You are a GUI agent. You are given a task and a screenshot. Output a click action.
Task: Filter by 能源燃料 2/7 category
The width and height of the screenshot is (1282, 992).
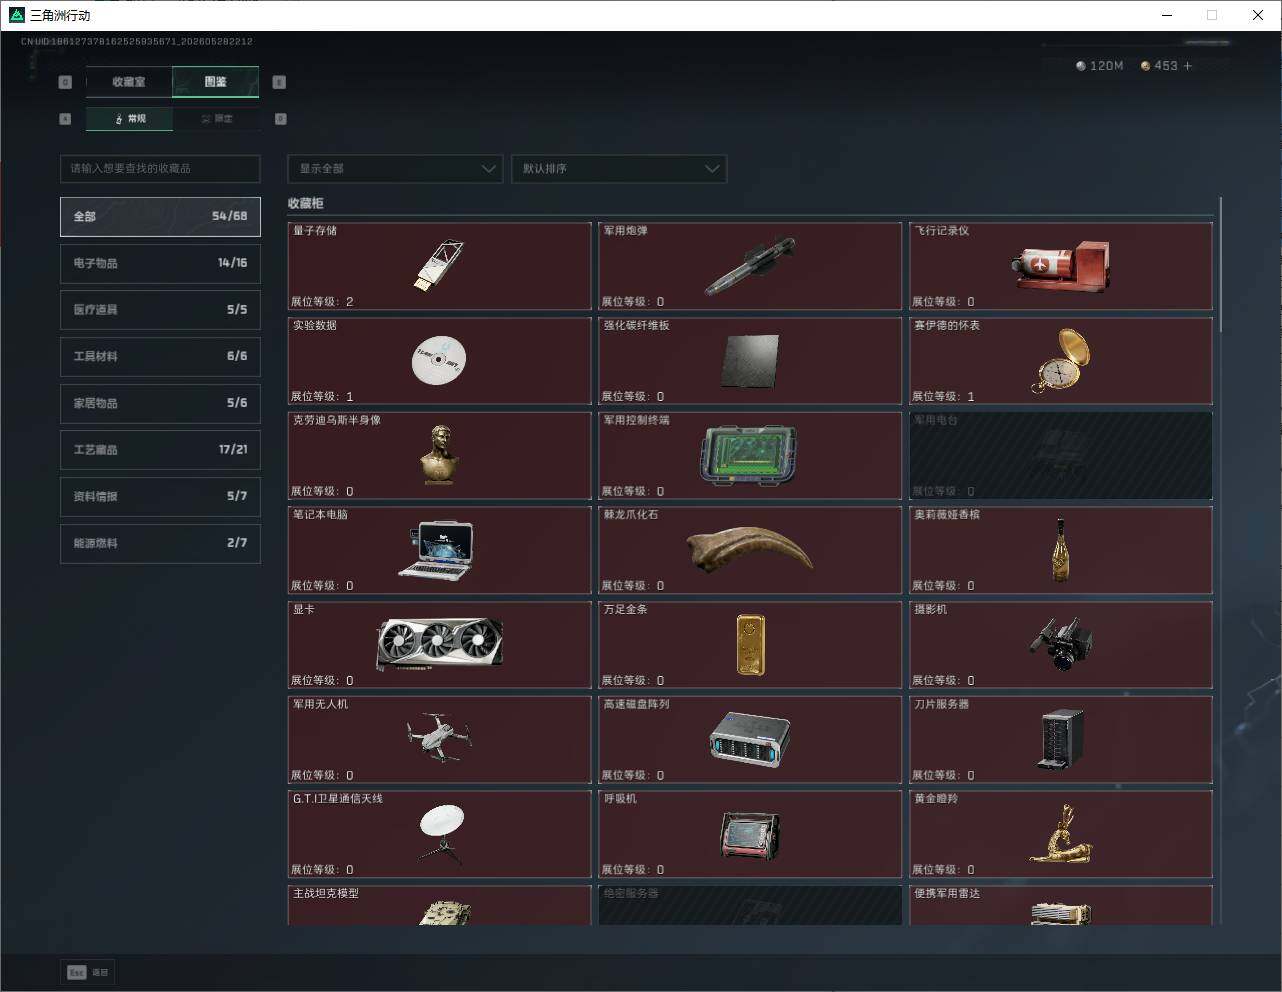[x=160, y=543]
